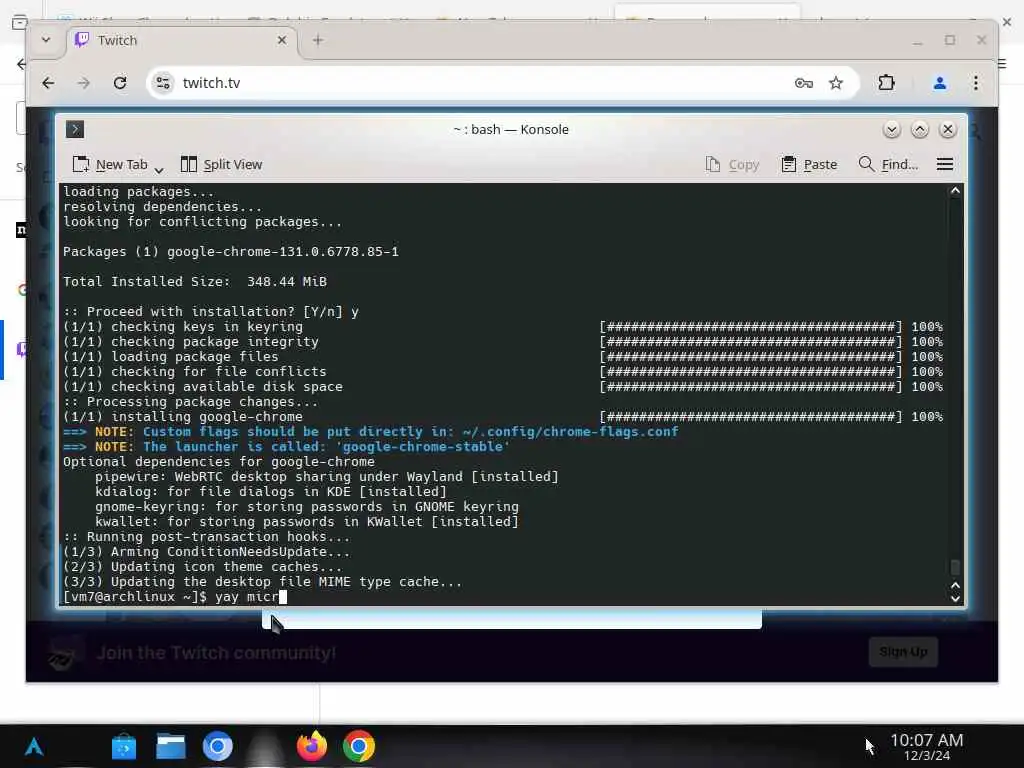Close the Twitch tab
The image size is (1024, 768).
coord(281,40)
